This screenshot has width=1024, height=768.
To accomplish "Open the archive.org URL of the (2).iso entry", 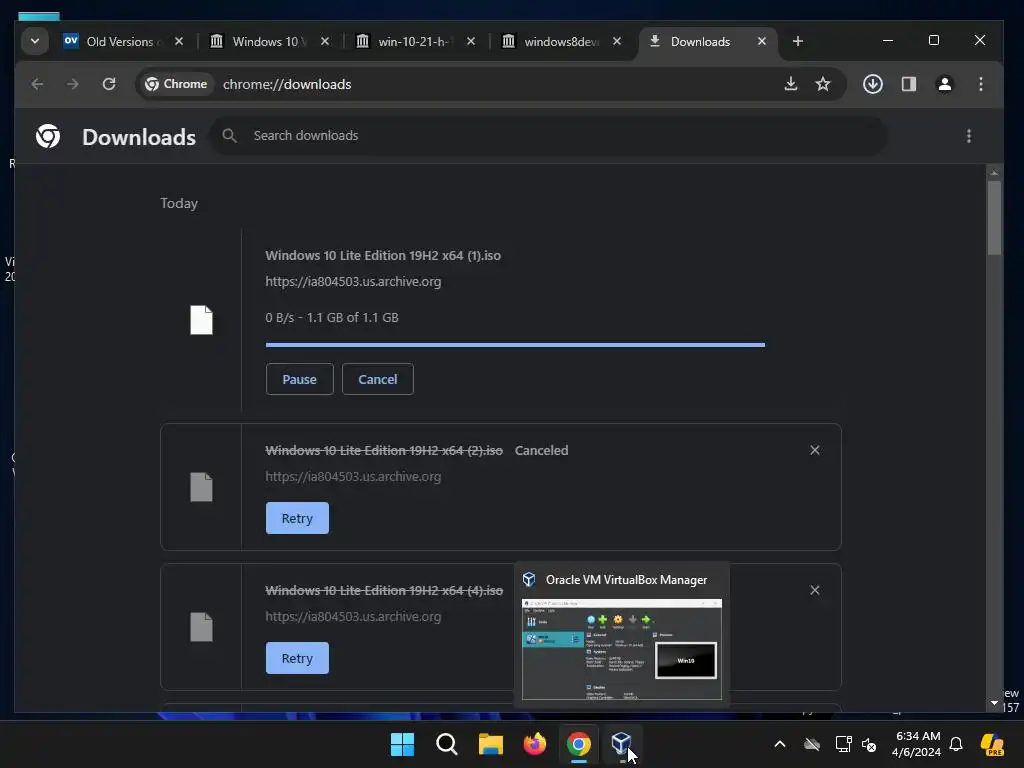I will [x=353, y=477].
